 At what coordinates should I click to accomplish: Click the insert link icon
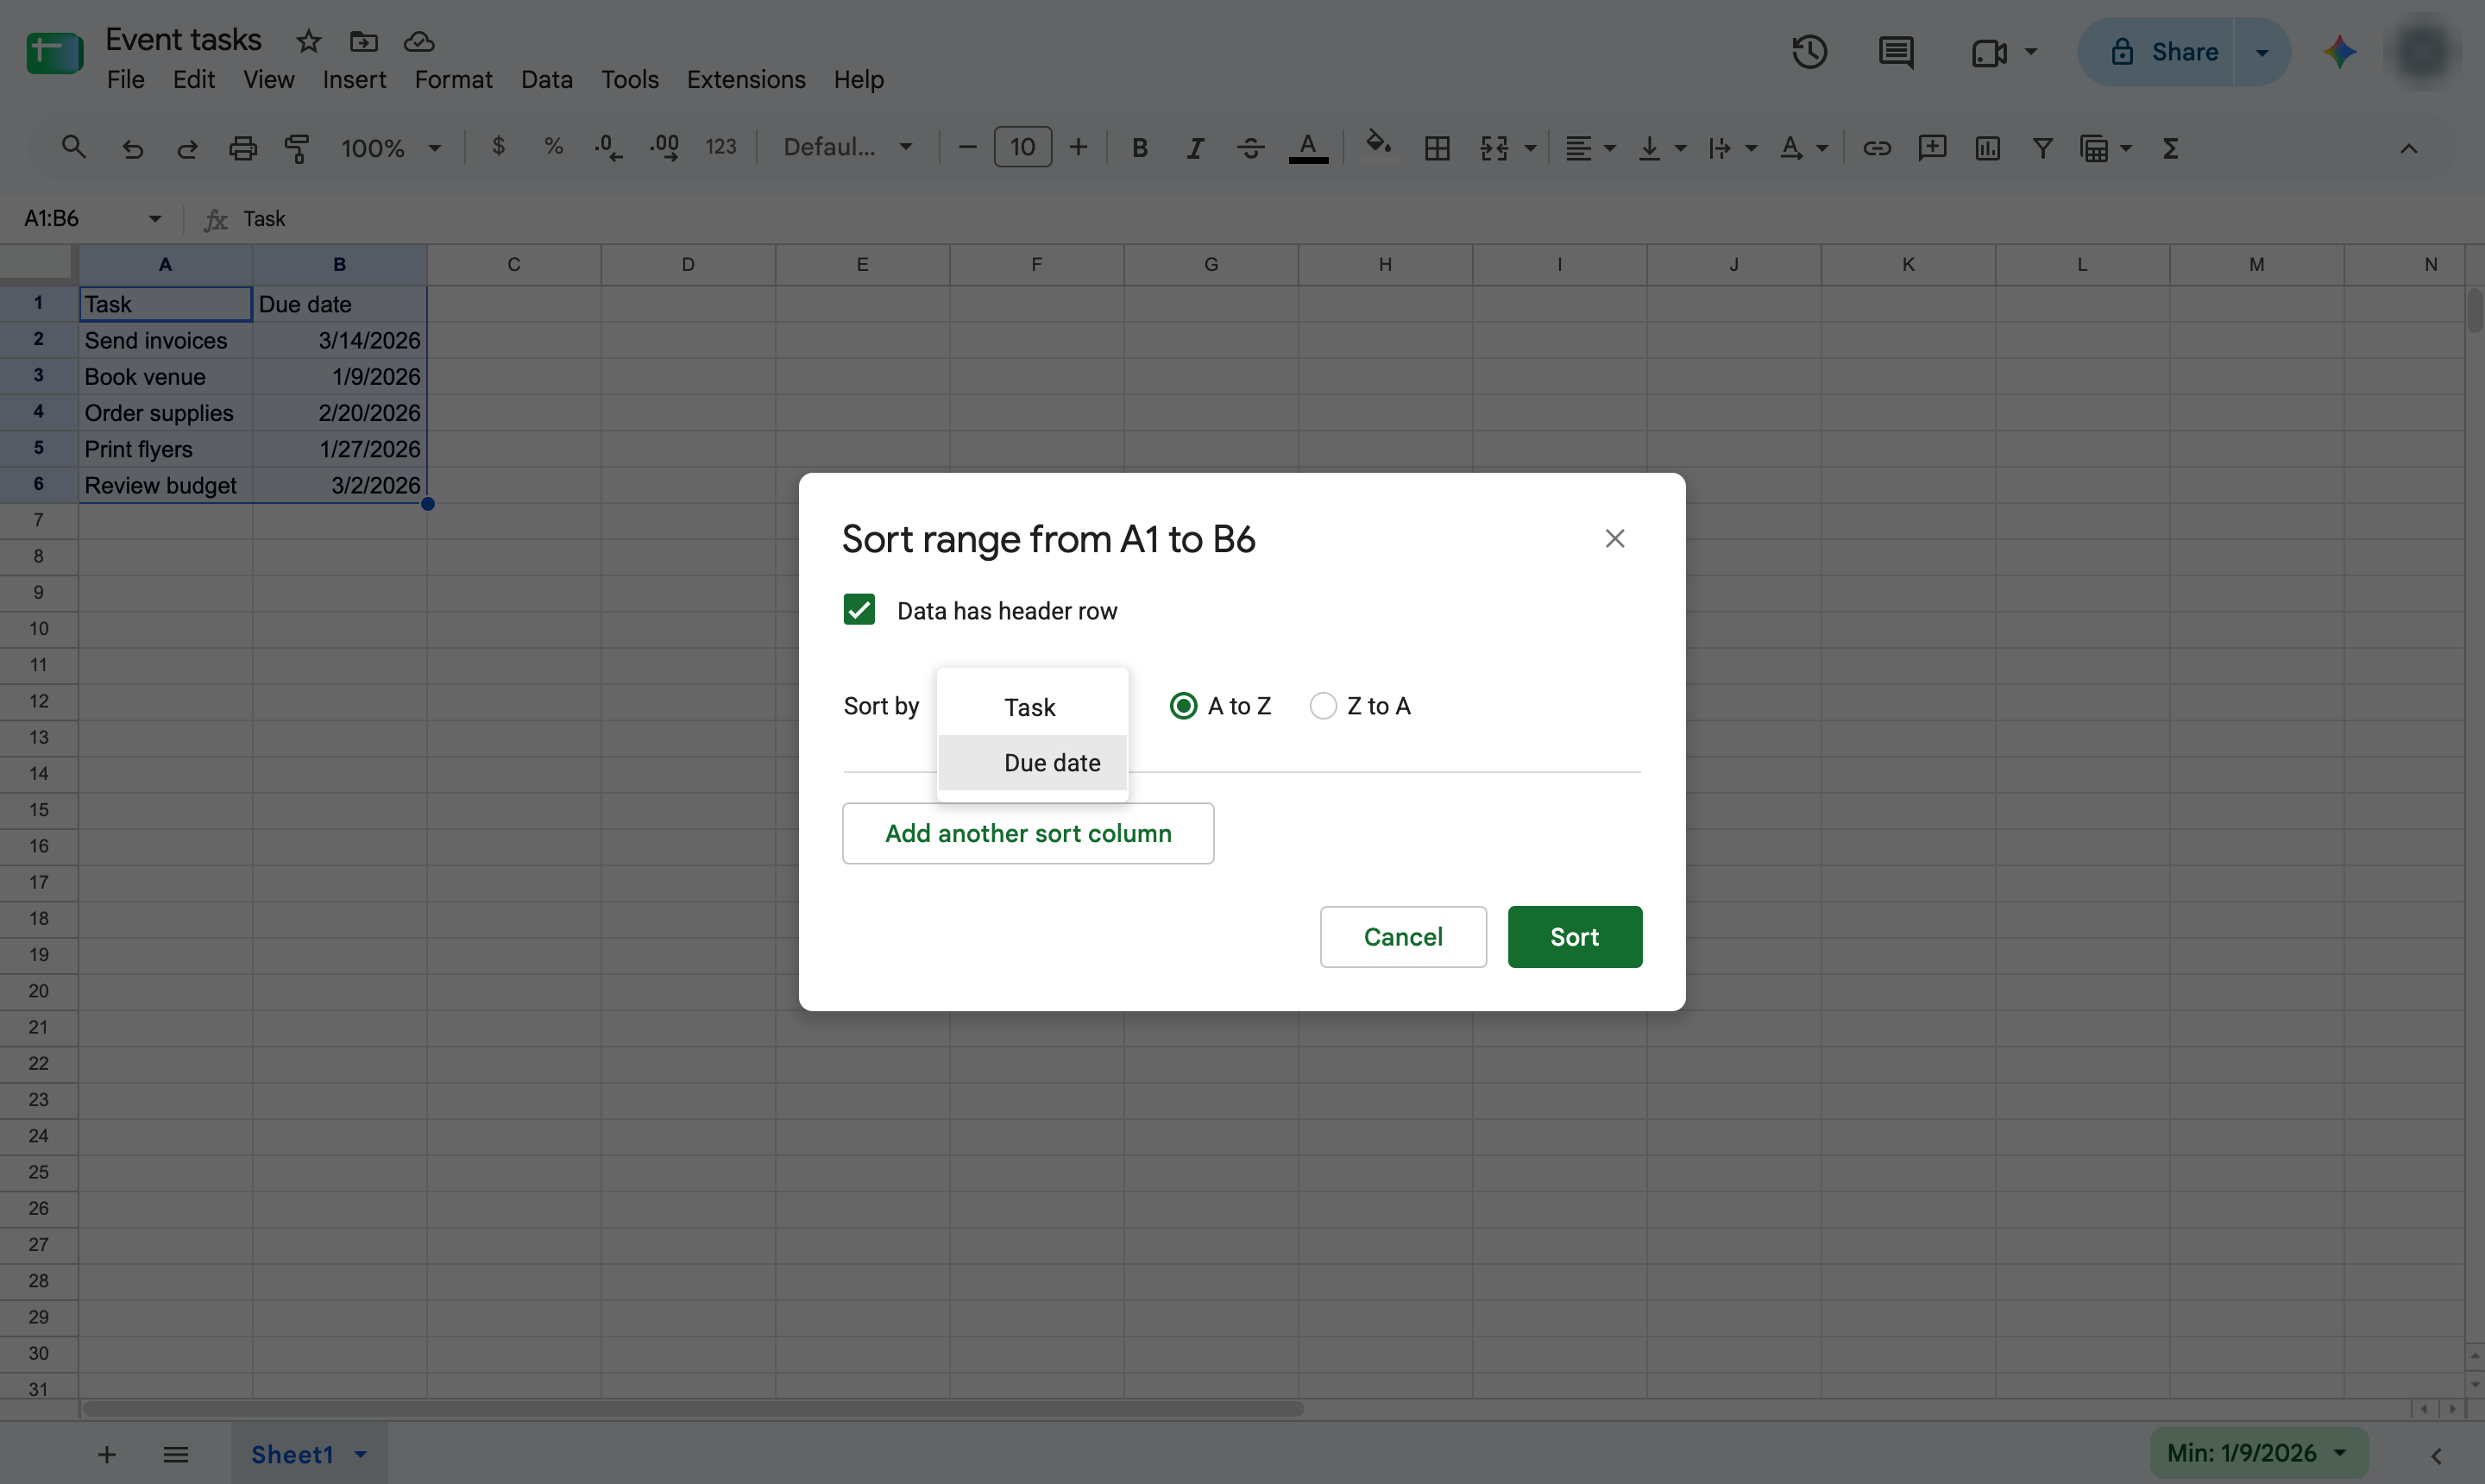point(1876,148)
